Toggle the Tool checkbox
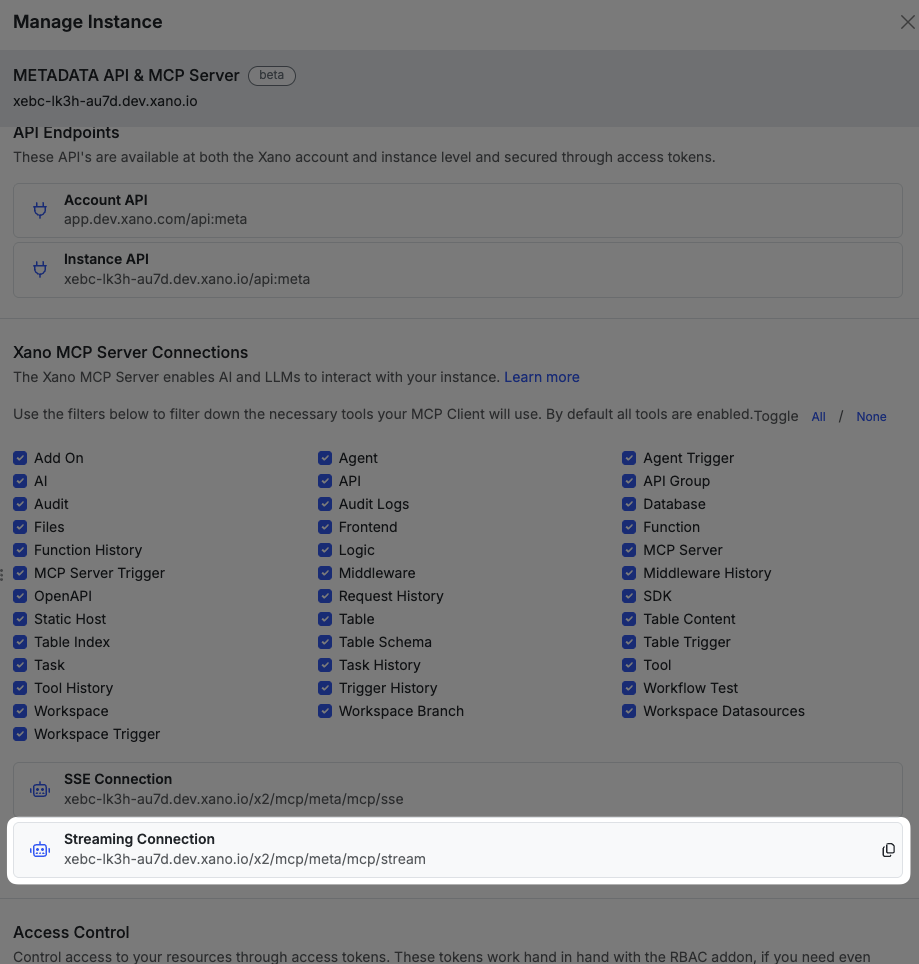 coord(629,665)
